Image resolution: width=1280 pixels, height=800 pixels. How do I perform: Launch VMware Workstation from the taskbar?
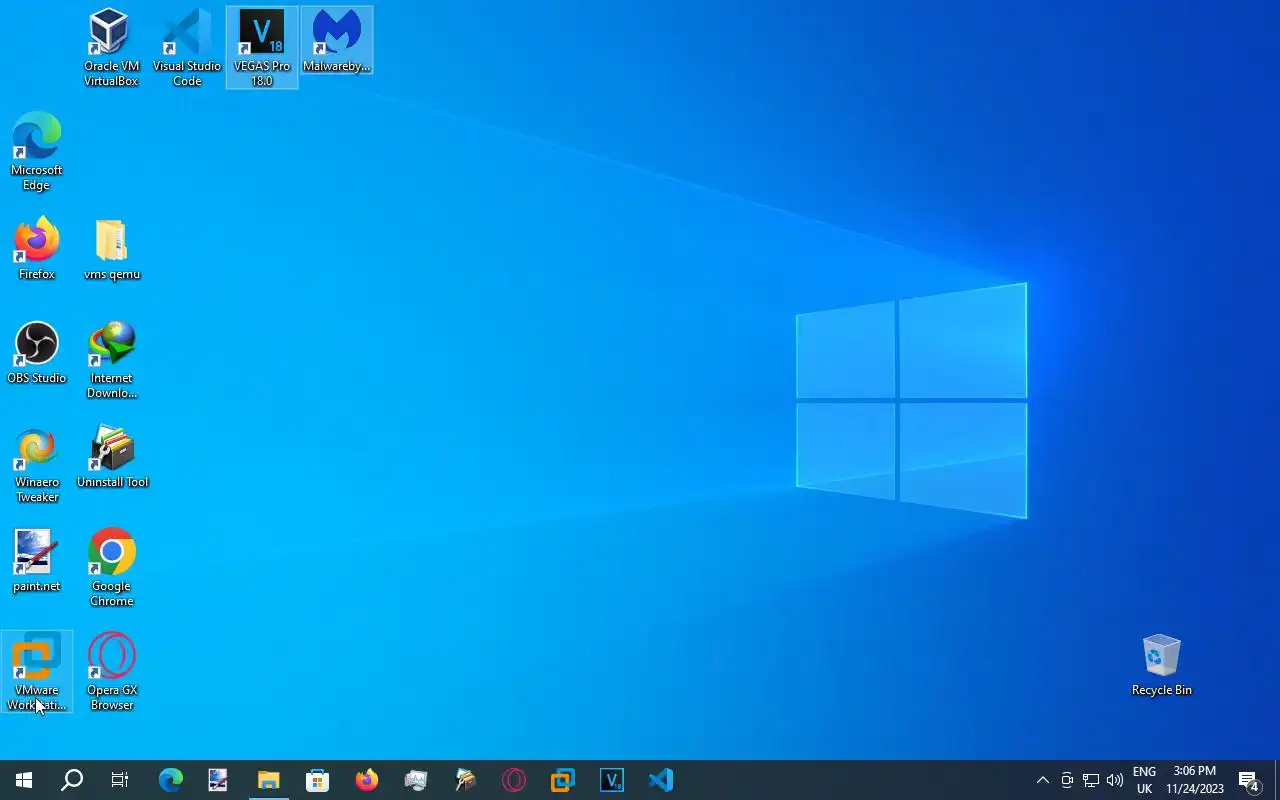tap(563, 780)
